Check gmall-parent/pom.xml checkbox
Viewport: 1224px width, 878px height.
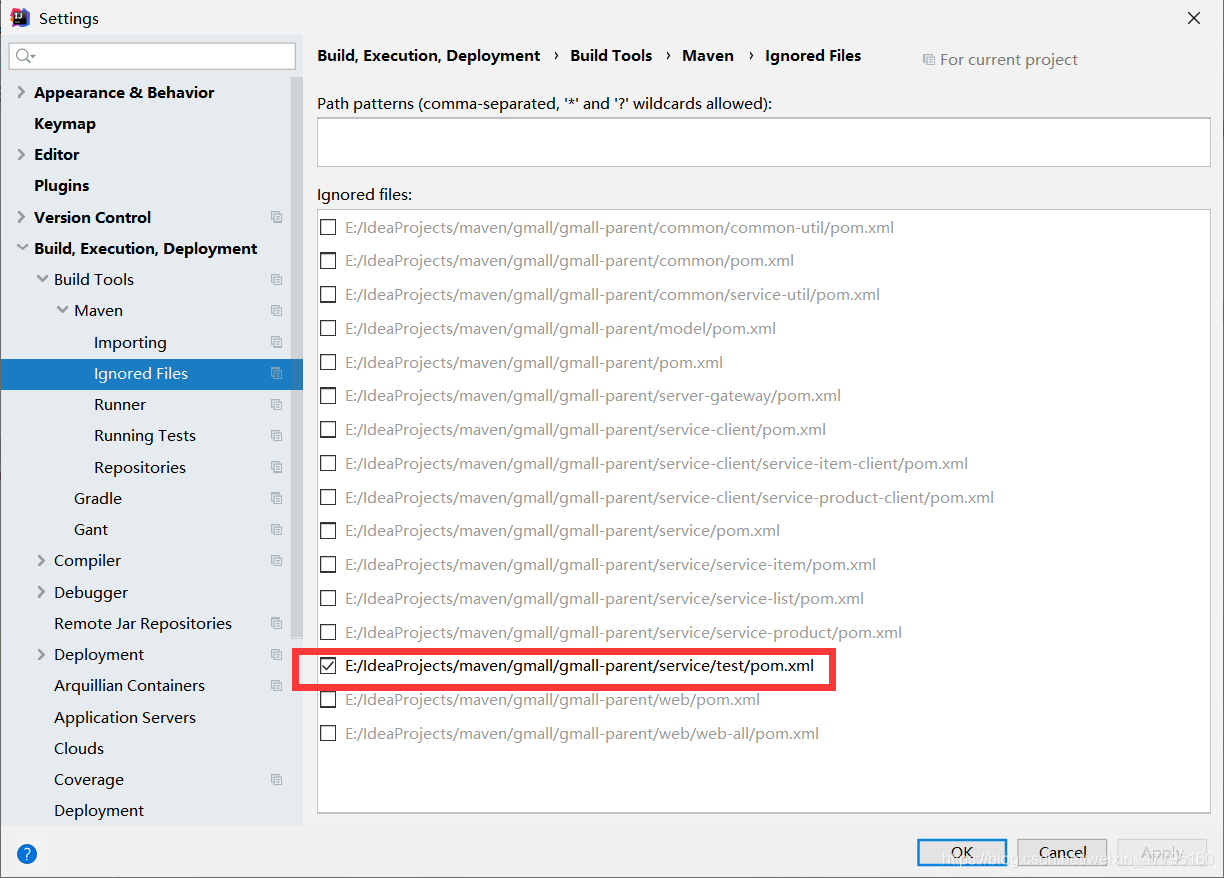328,362
